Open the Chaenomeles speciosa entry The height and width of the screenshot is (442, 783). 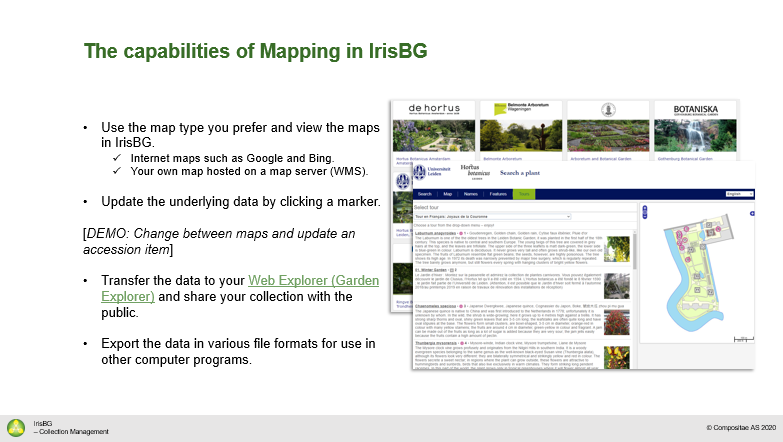pyautogui.click(x=435, y=306)
